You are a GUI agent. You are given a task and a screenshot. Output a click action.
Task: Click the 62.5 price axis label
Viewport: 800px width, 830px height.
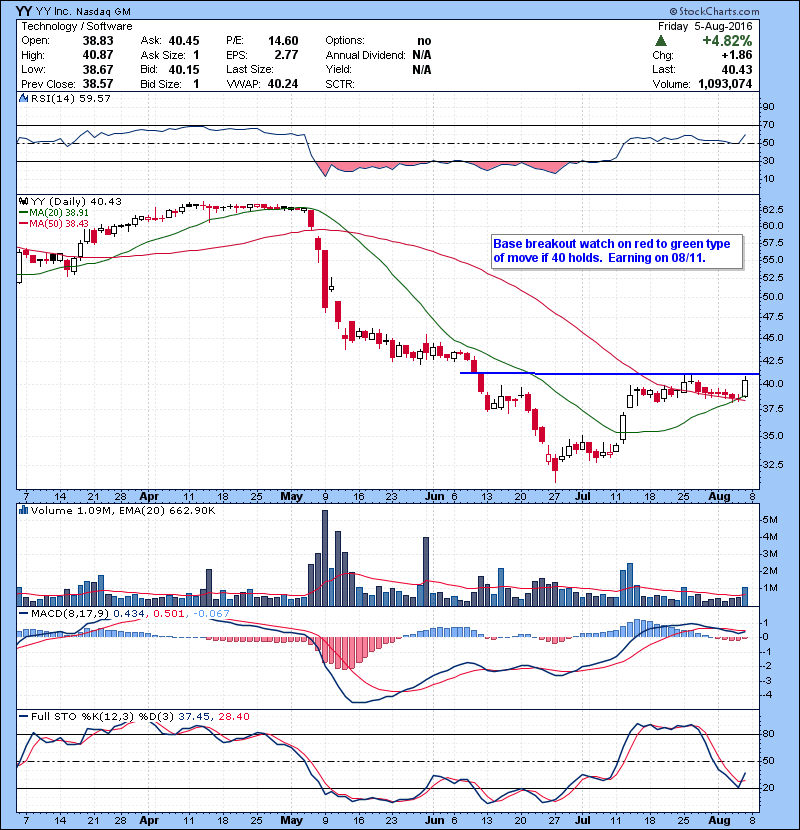pyautogui.click(x=772, y=210)
